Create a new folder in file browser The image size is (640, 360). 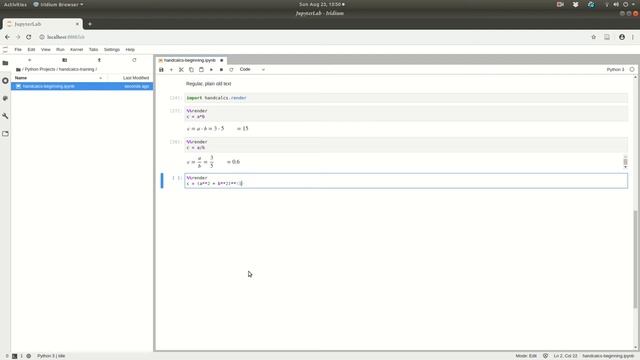click(x=64, y=60)
